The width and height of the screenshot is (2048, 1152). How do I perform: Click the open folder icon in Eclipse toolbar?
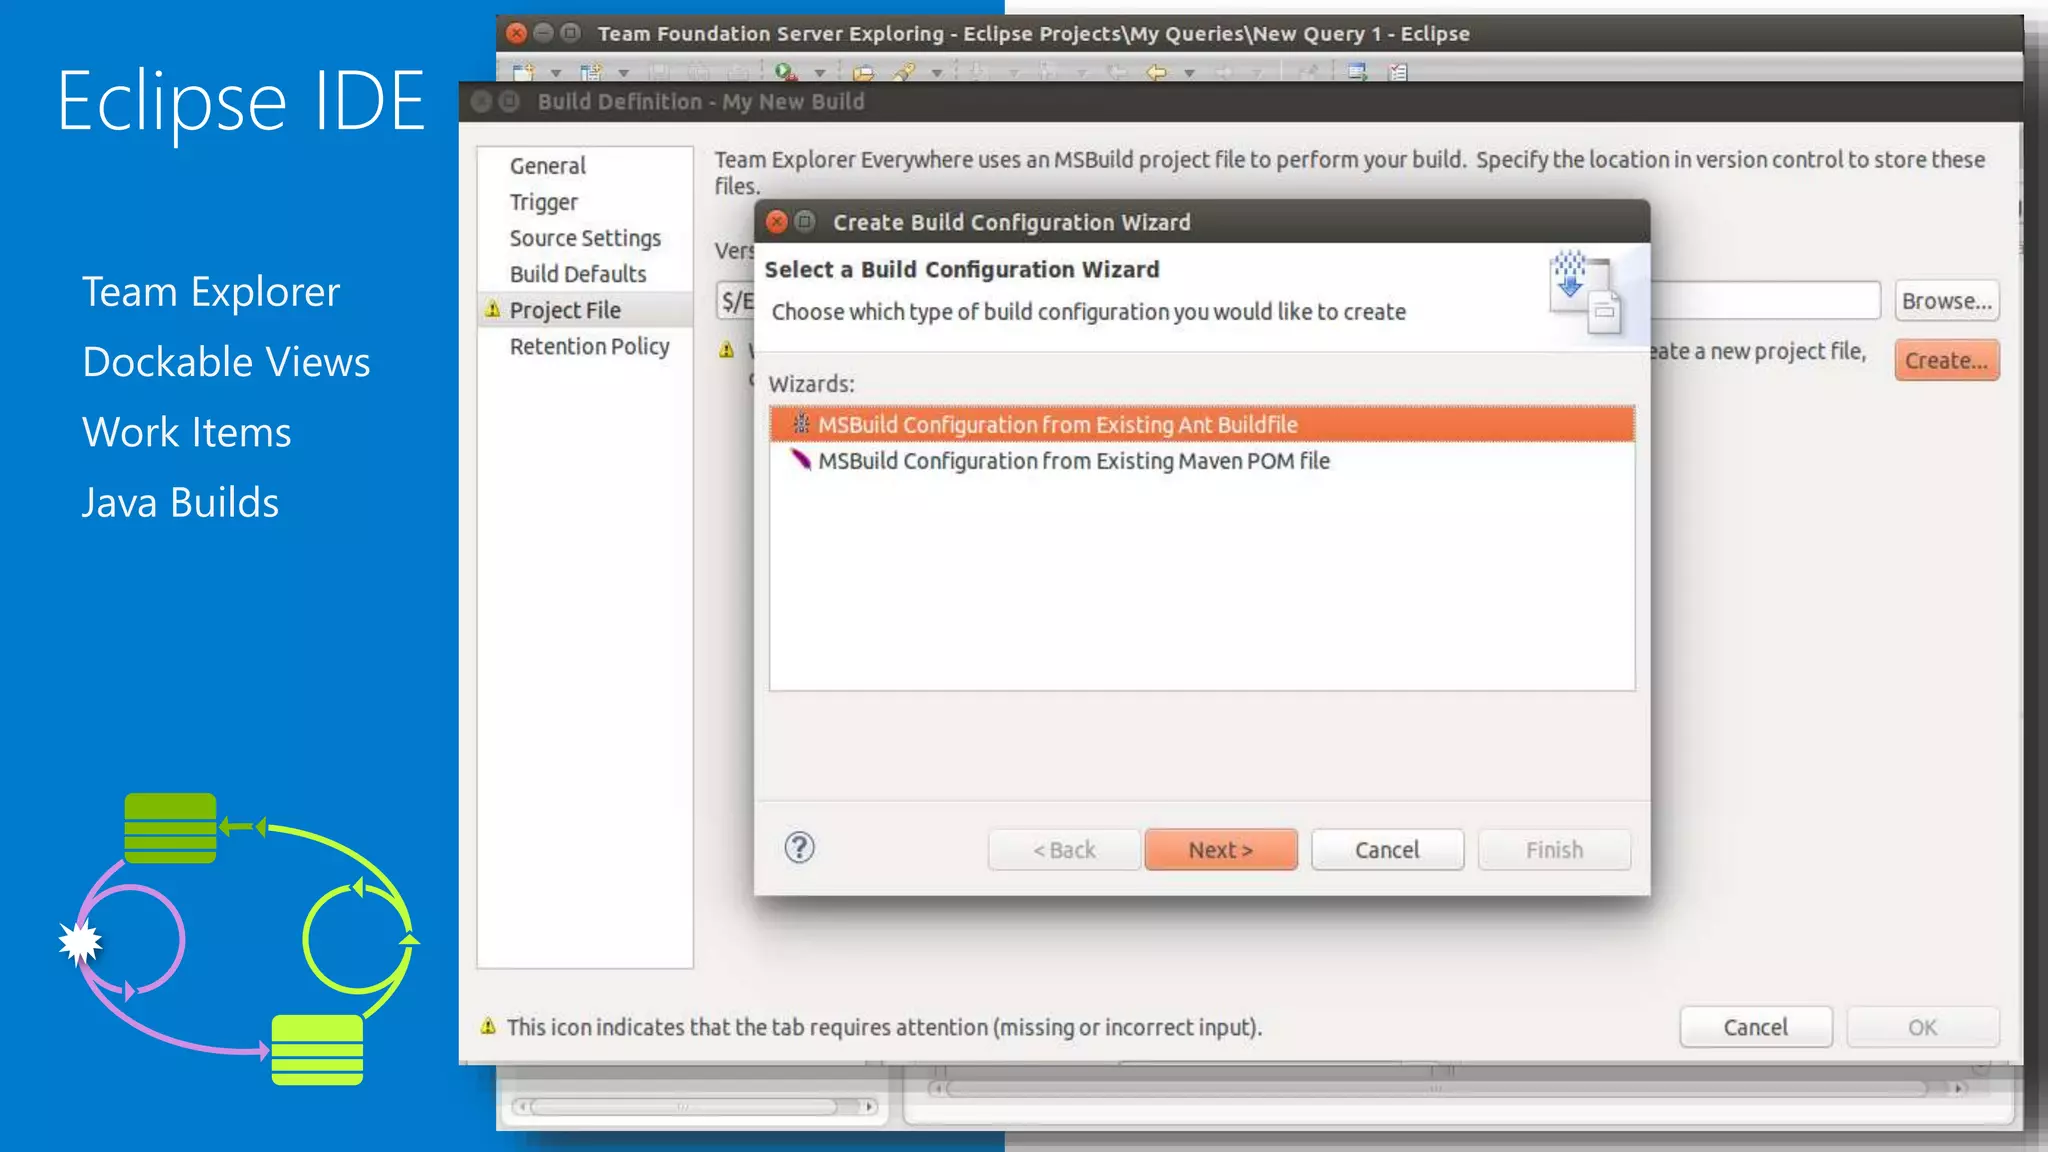[x=863, y=73]
